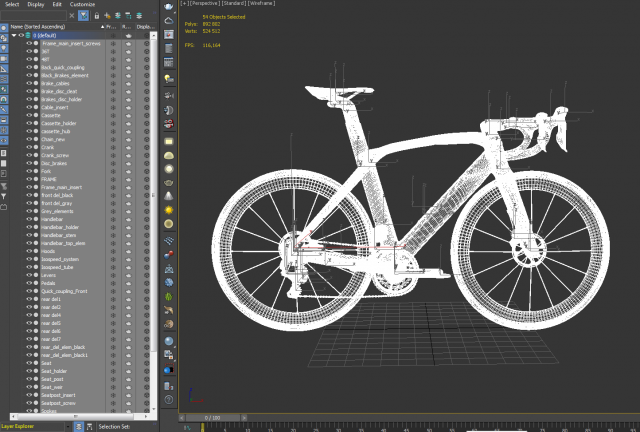Toggle display geometry filter icon in explorer sidebar

[x=4, y=28]
